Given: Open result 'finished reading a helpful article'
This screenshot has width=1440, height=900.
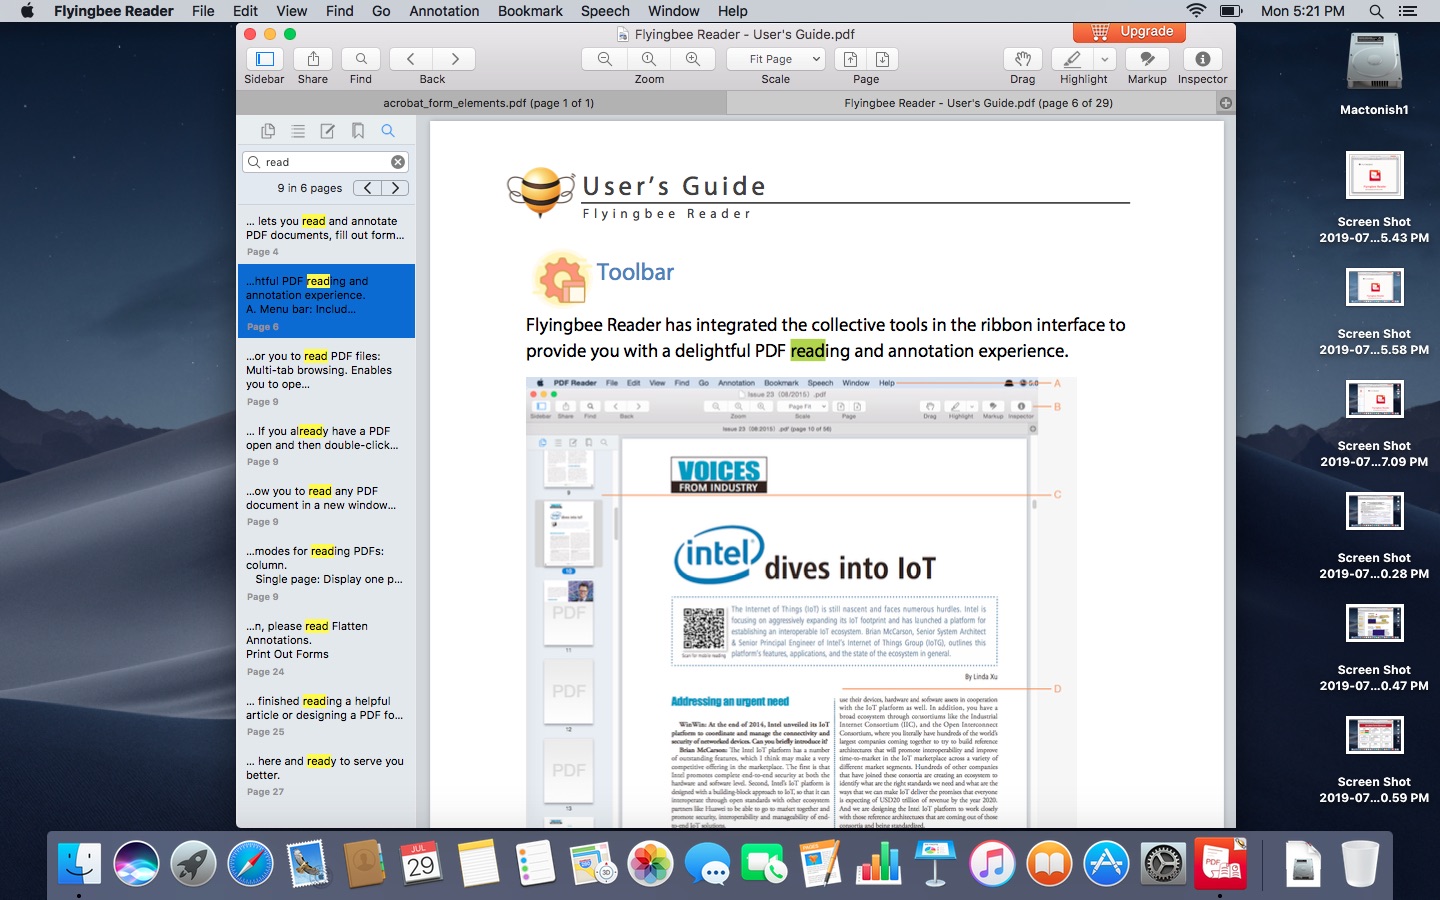Looking at the screenshot, I should 325,716.
